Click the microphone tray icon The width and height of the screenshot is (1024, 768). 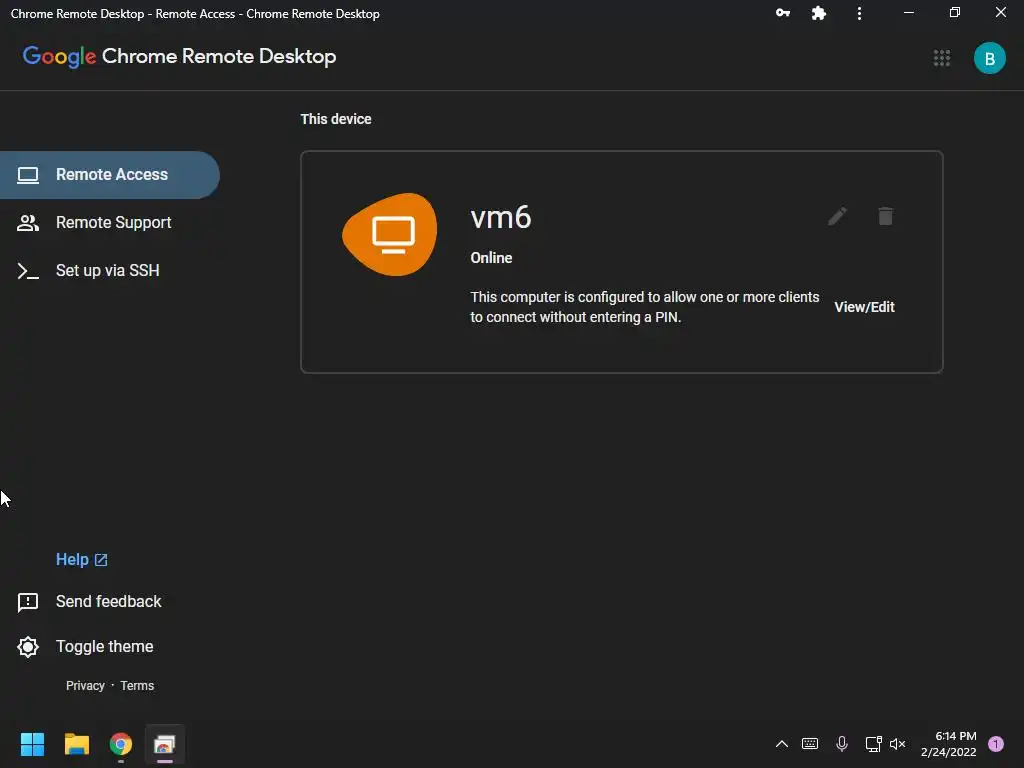click(842, 744)
